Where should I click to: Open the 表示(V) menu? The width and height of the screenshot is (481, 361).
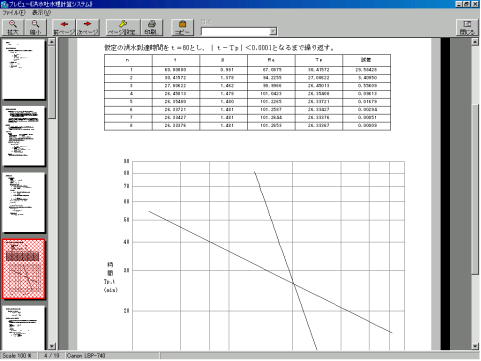(x=41, y=13)
